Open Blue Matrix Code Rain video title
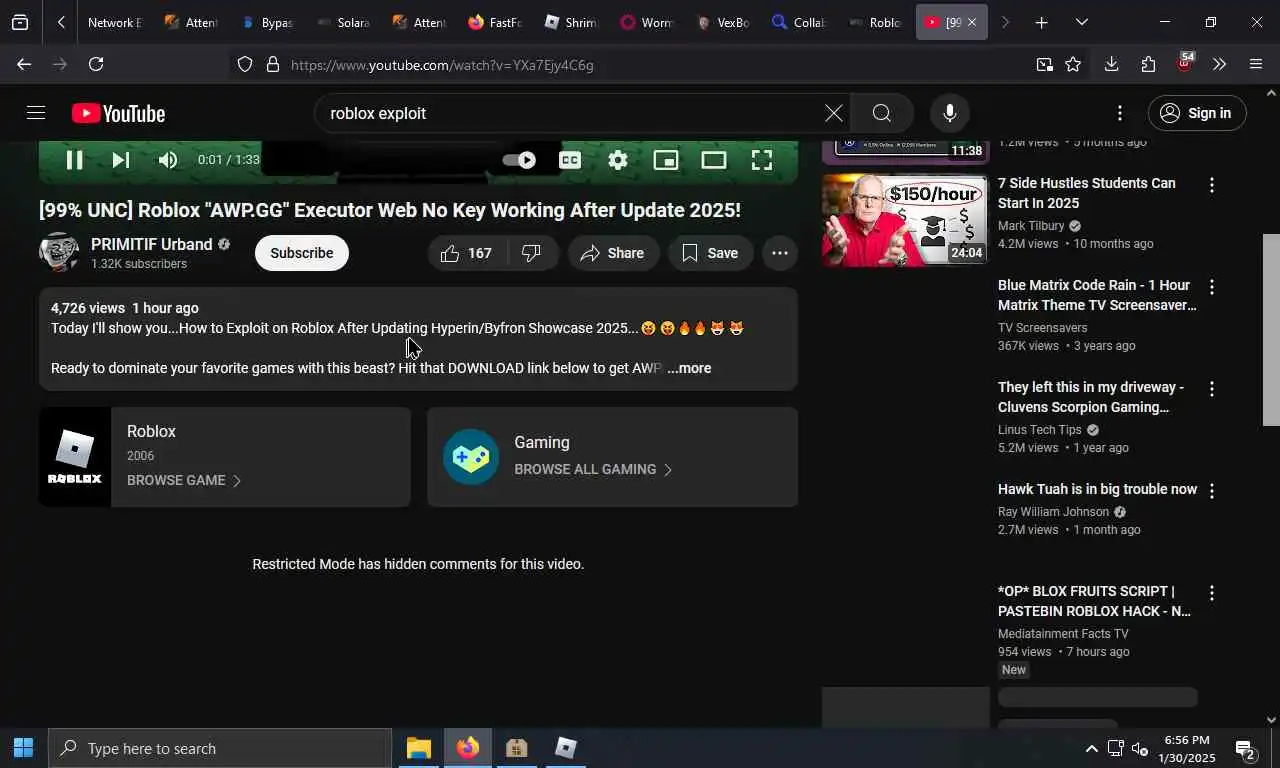The image size is (1280, 768). tap(1097, 295)
